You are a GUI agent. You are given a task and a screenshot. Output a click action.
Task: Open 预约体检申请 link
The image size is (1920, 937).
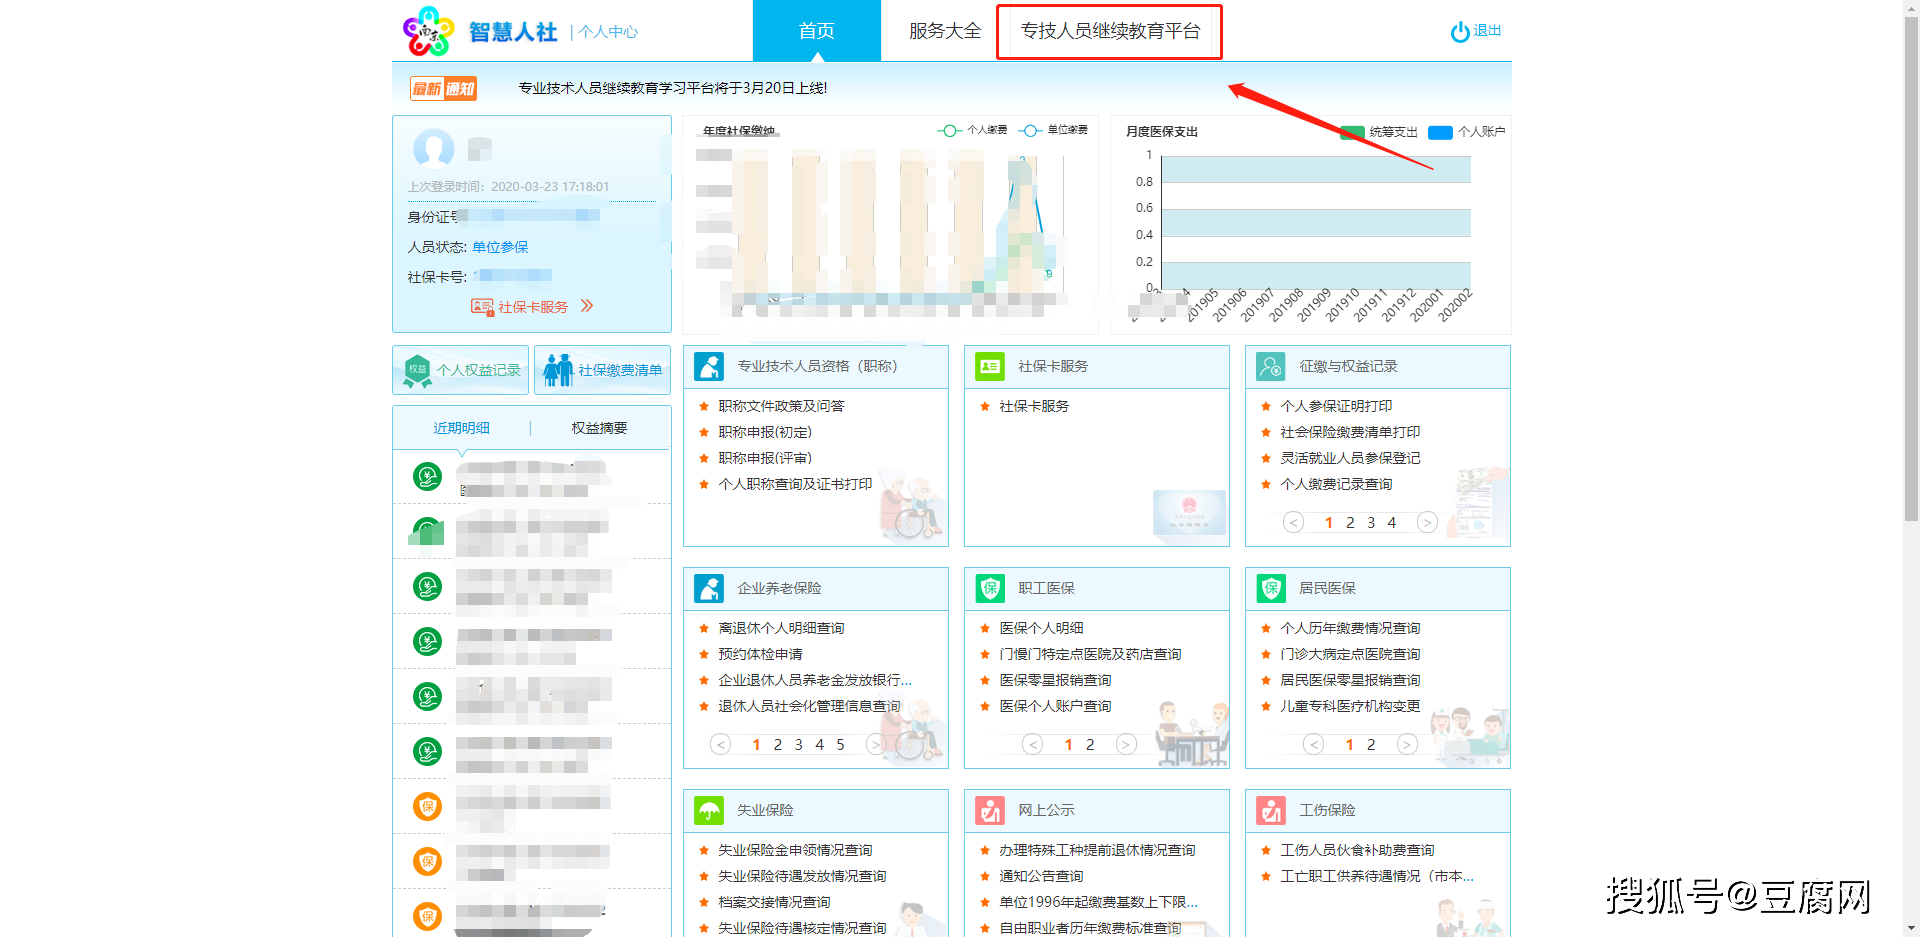point(760,654)
